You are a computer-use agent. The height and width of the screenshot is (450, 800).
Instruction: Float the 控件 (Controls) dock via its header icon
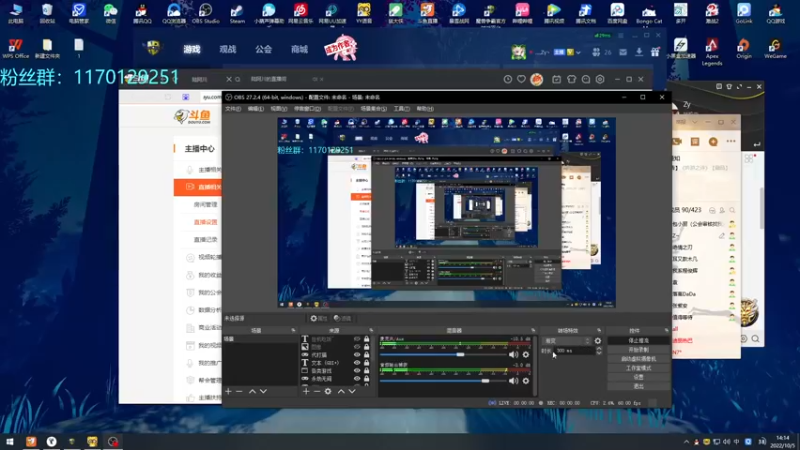(x=666, y=331)
